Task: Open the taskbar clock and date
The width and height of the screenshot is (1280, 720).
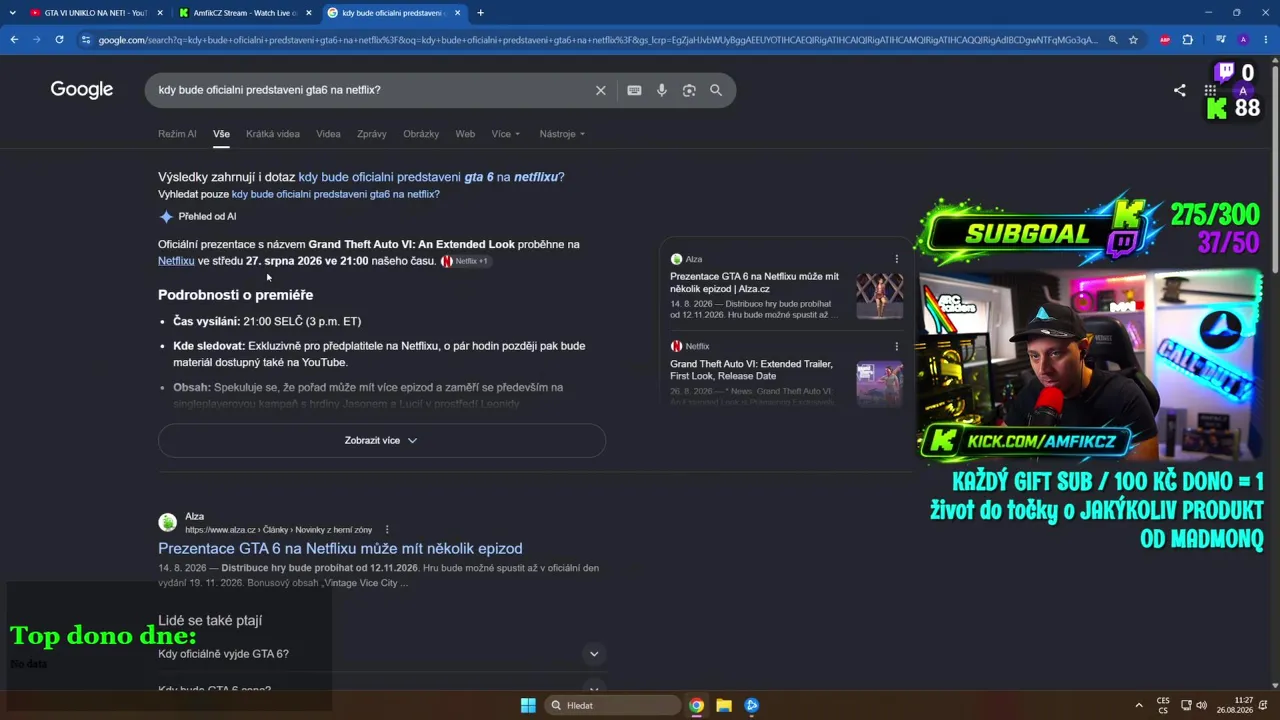Action: 1235,705
